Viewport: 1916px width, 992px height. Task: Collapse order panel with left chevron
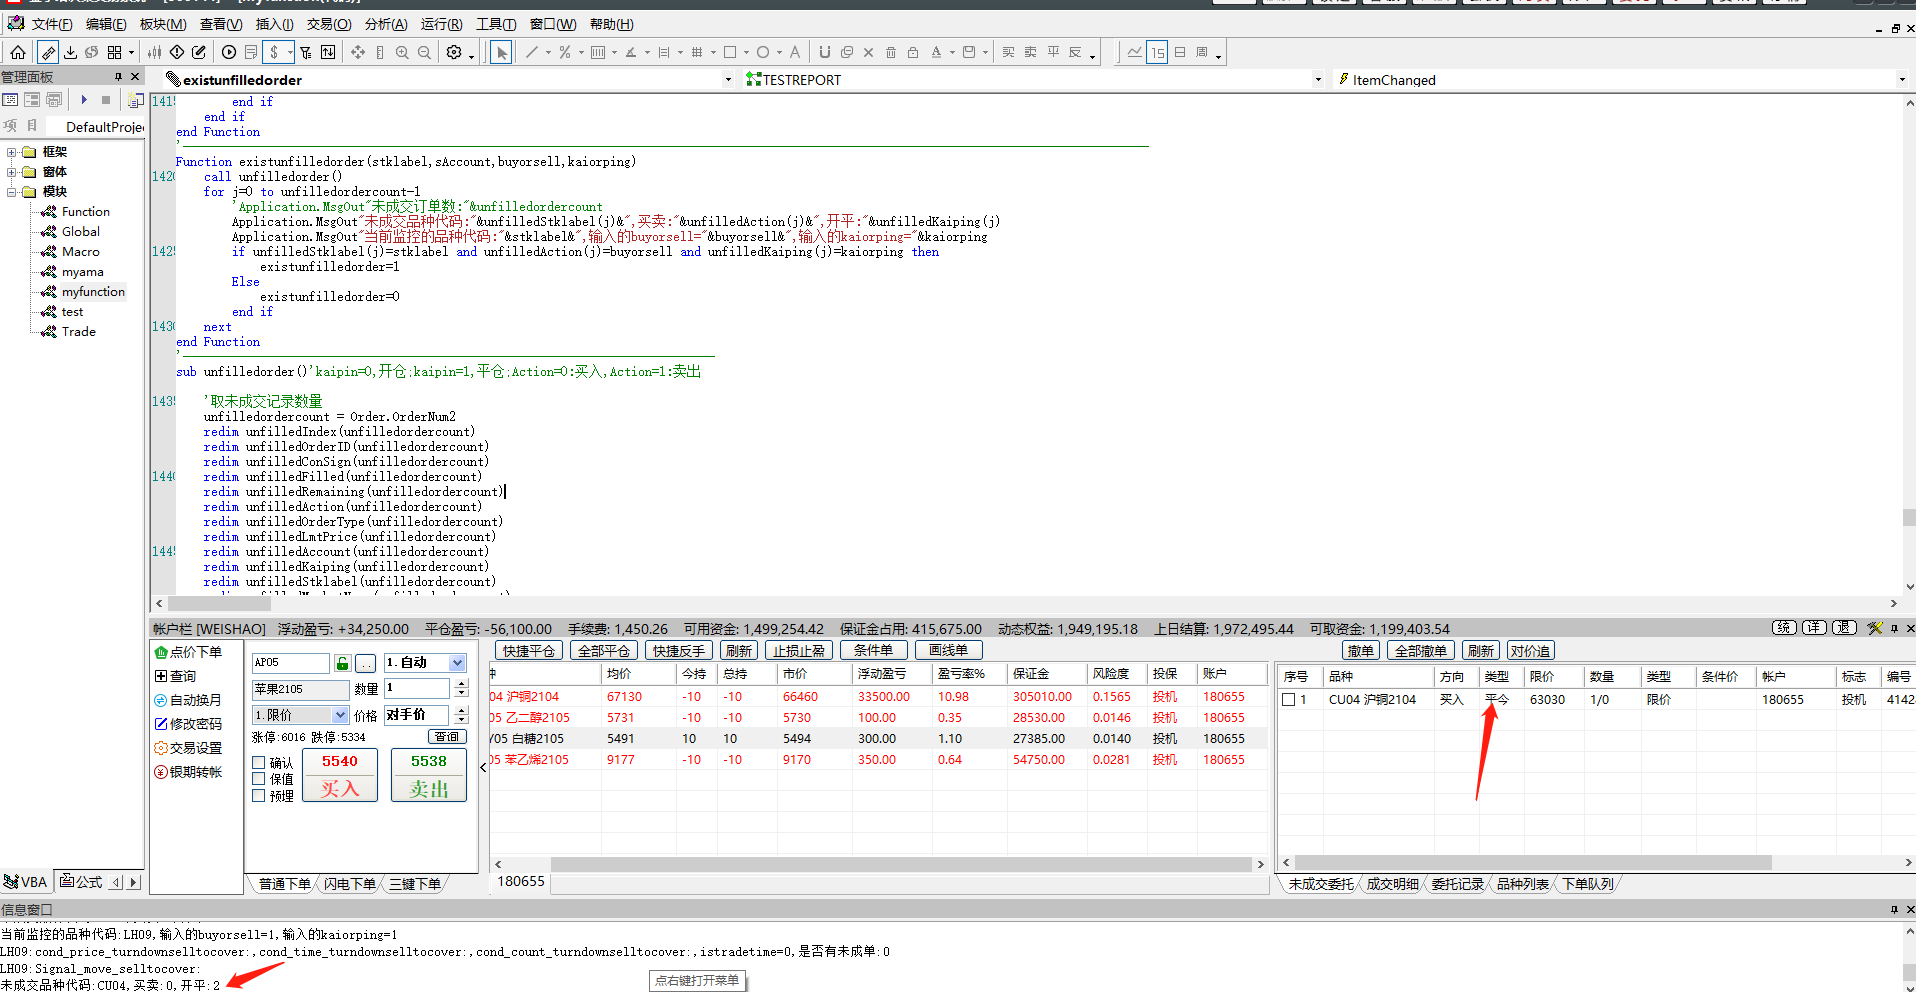[x=483, y=767]
